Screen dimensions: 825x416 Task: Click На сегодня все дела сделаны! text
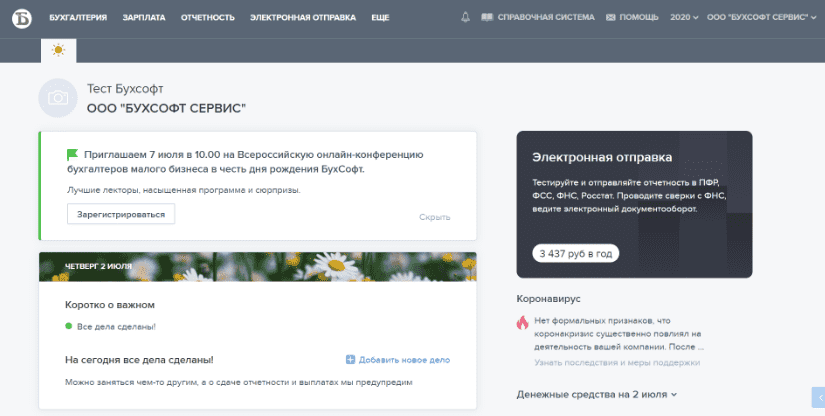(139, 360)
